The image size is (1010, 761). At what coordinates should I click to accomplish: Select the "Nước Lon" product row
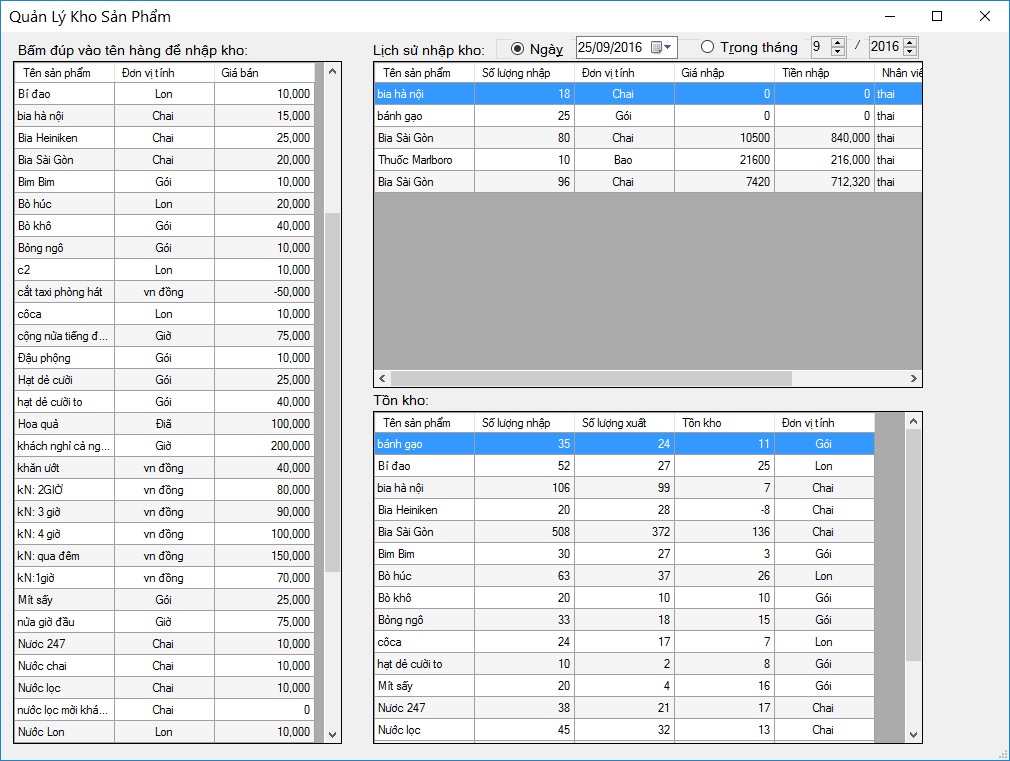click(x=164, y=731)
